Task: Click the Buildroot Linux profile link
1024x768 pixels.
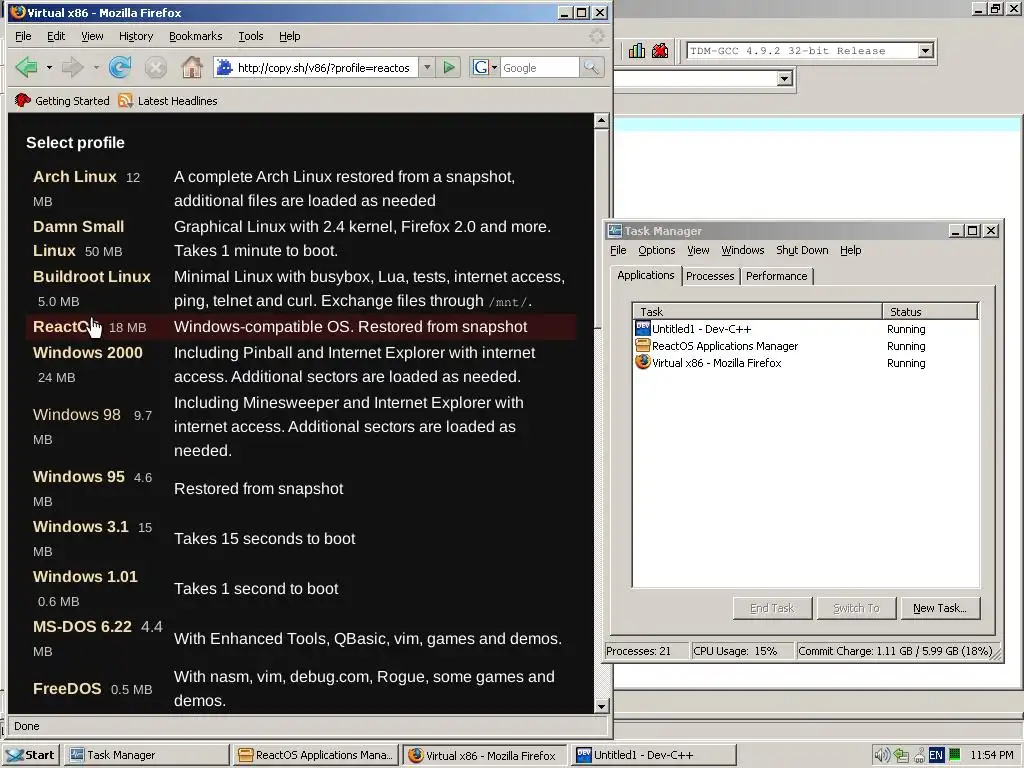Action: point(91,277)
